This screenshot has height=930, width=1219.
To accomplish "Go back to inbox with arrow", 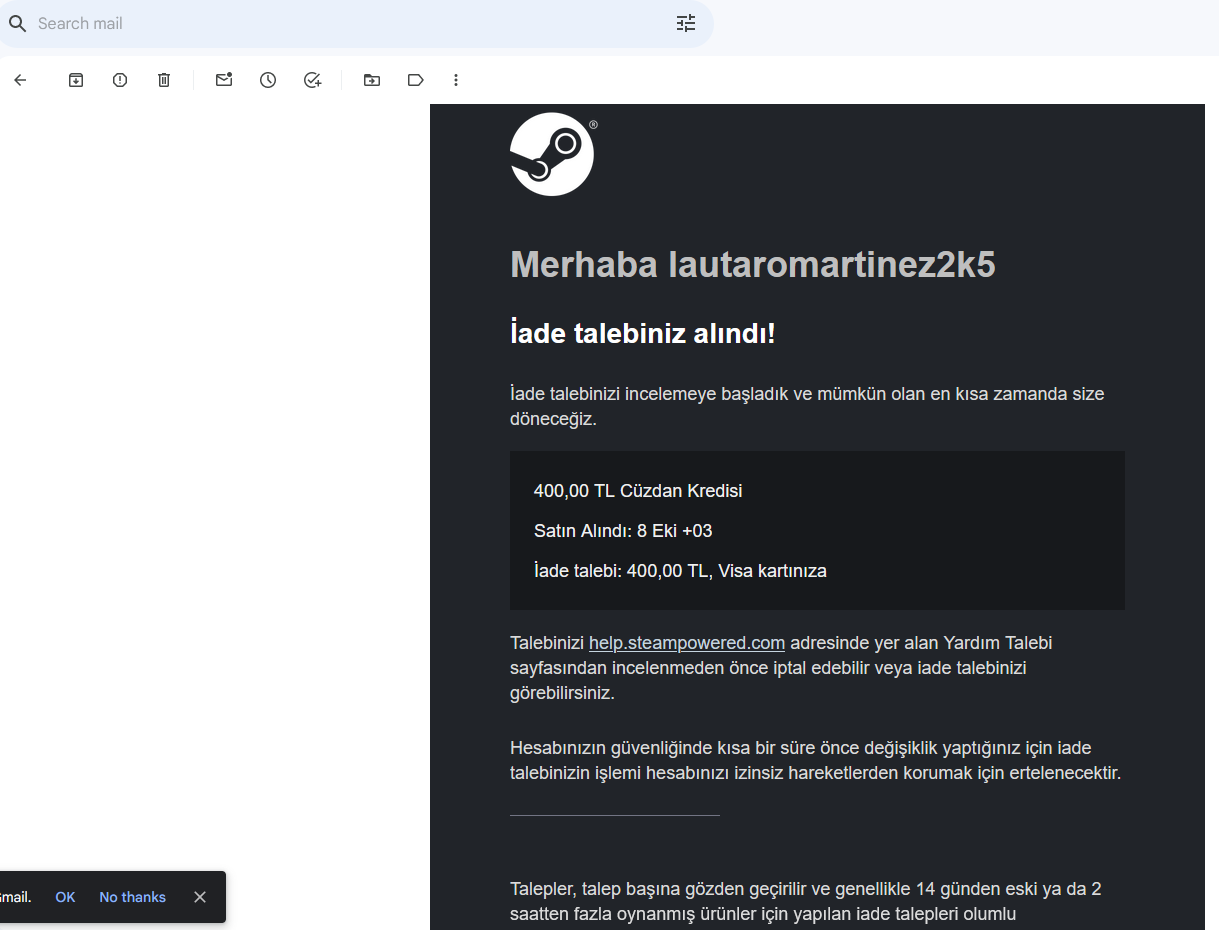I will [20, 80].
